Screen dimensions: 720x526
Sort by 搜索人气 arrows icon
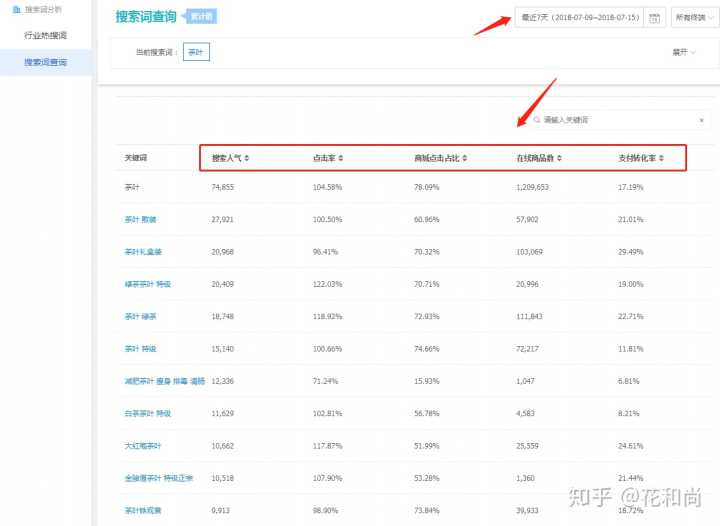[247, 158]
